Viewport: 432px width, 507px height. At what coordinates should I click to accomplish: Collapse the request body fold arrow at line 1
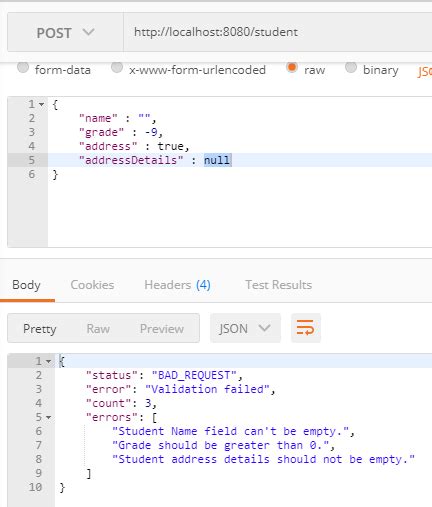coord(41,105)
